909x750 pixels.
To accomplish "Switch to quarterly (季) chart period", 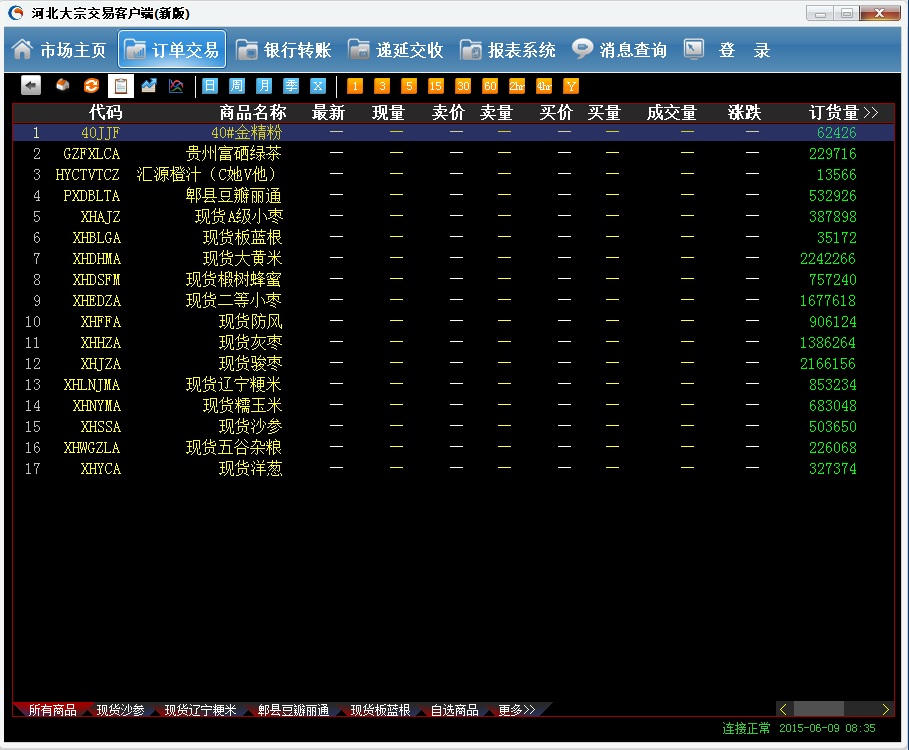I will [291, 86].
